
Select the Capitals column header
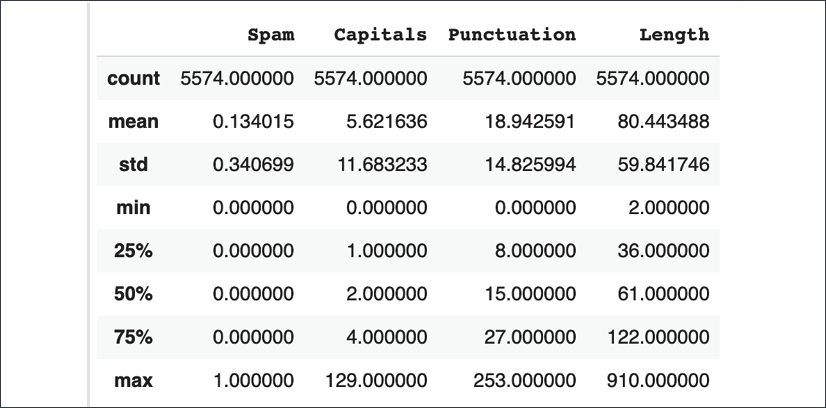click(x=380, y=35)
